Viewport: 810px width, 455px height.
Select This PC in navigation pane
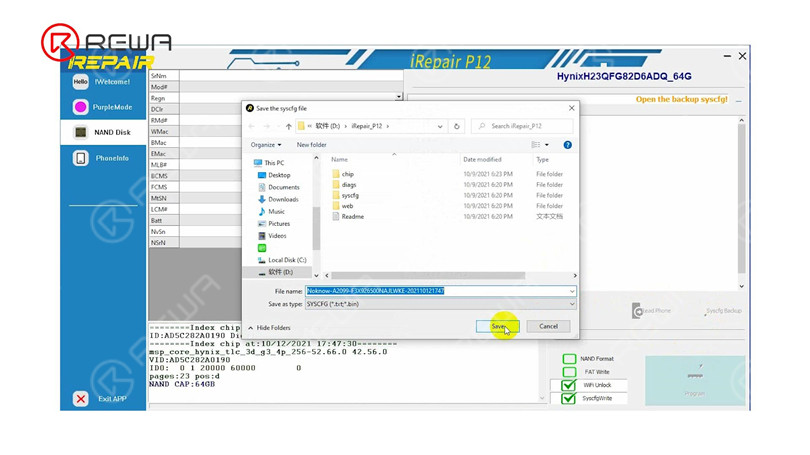click(269, 163)
